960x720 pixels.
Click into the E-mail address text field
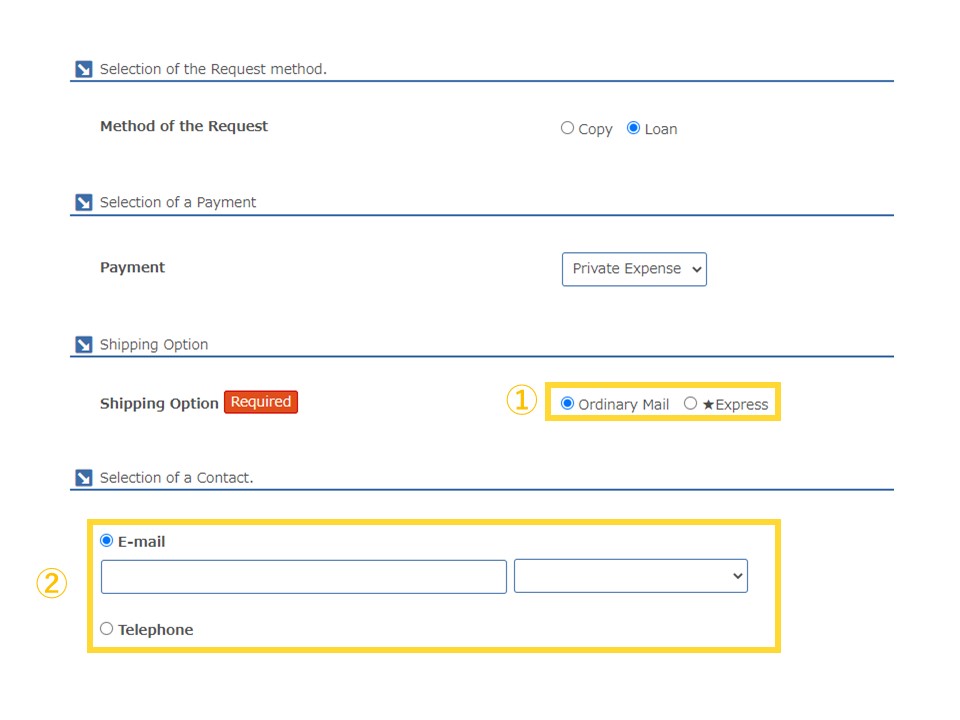coord(304,577)
